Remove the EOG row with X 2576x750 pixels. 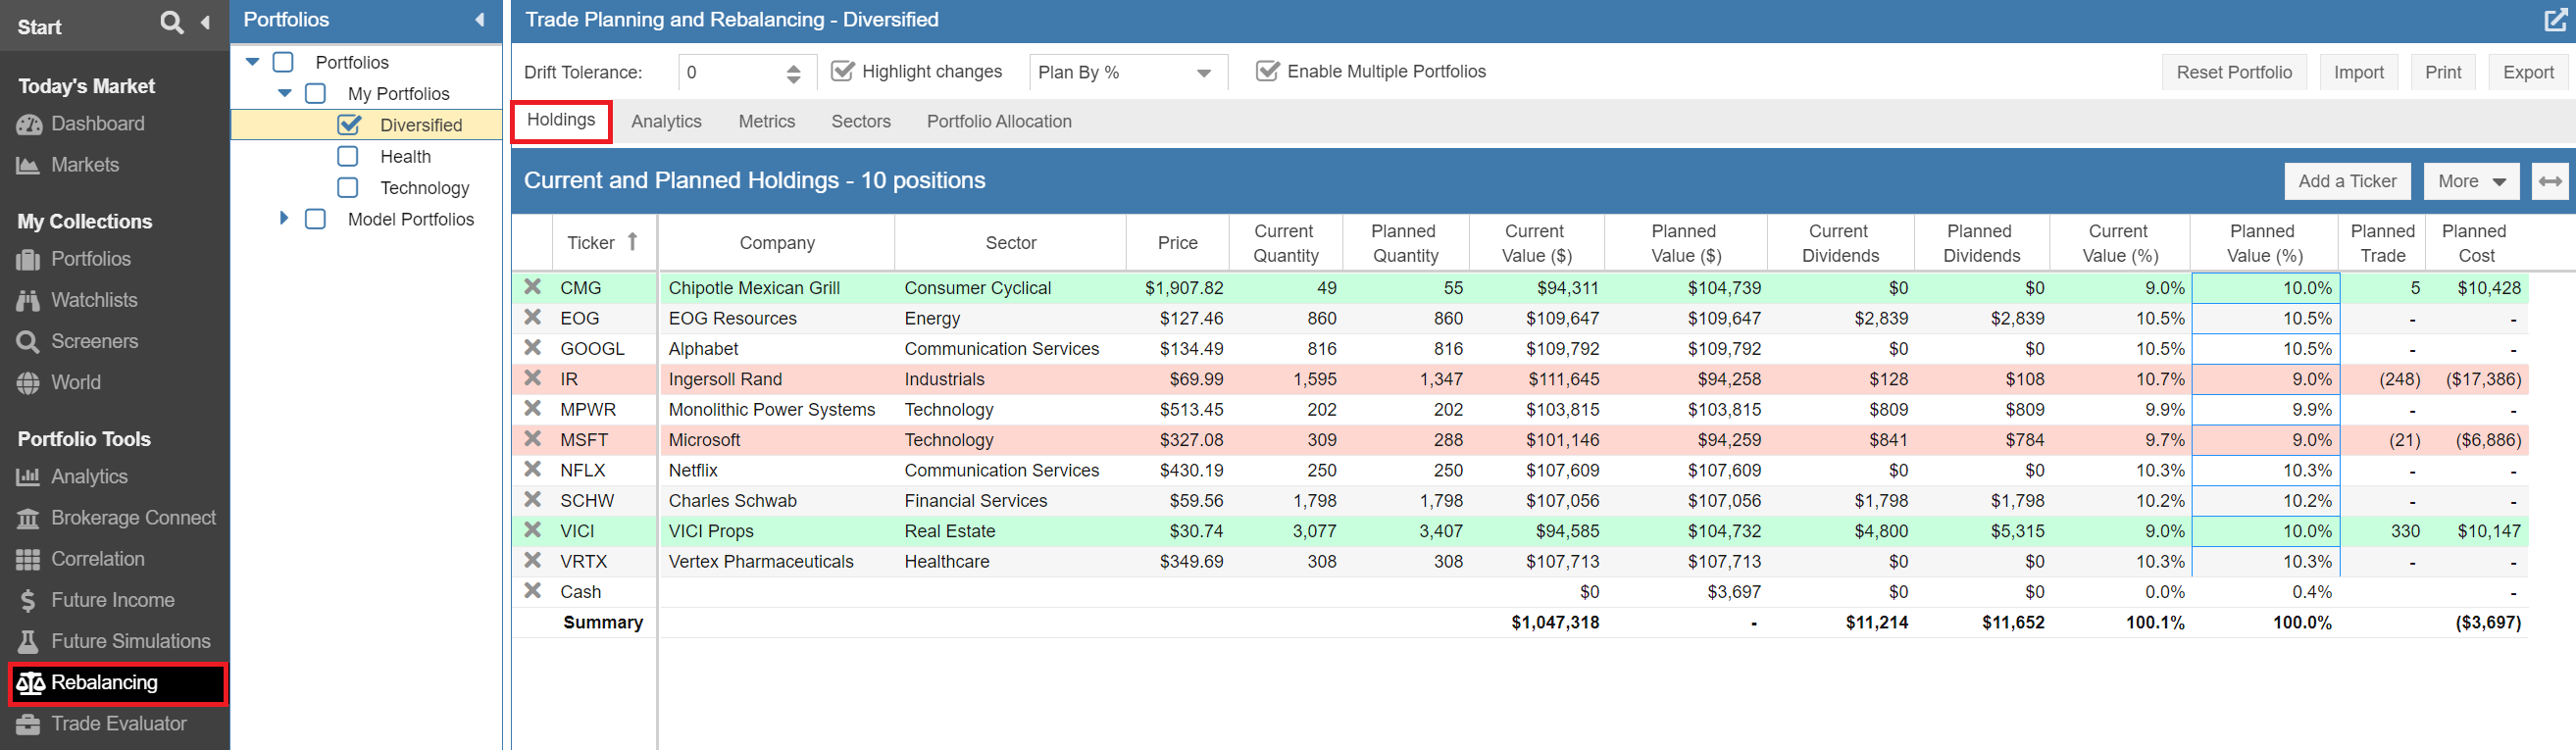tap(533, 317)
